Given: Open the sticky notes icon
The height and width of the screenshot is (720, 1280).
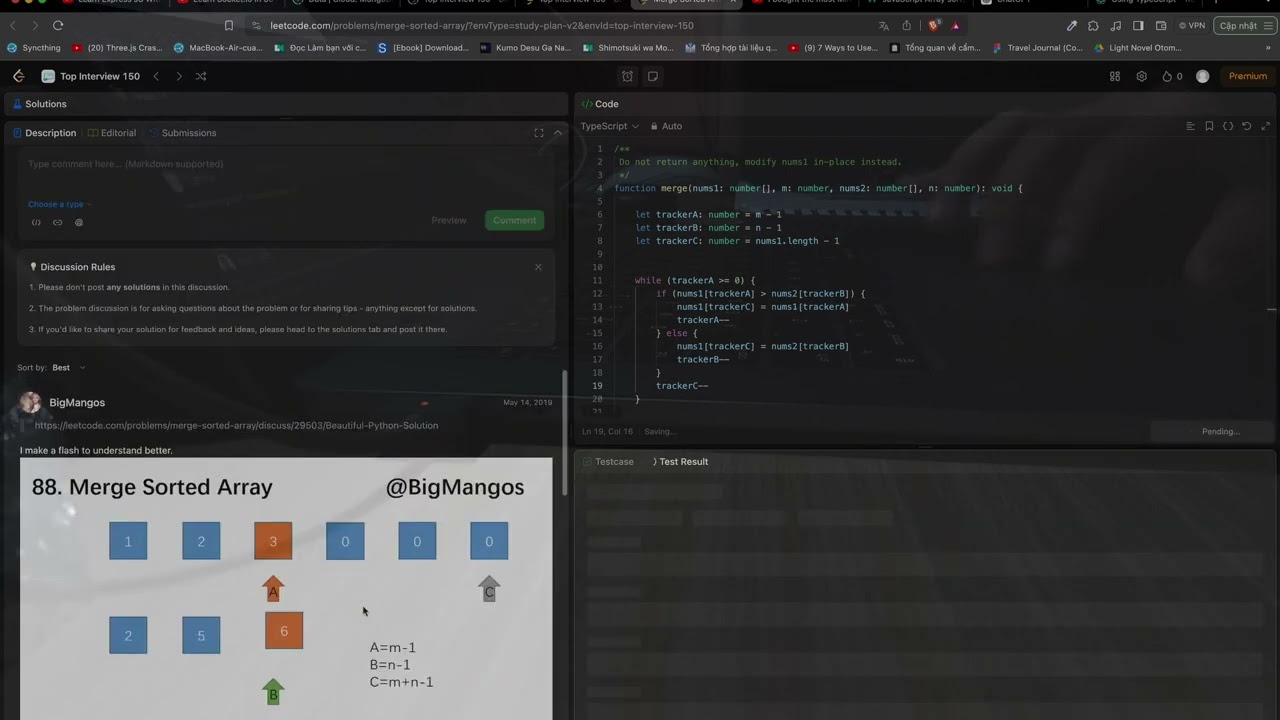Looking at the screenshot, I should [x=653, y=76].
